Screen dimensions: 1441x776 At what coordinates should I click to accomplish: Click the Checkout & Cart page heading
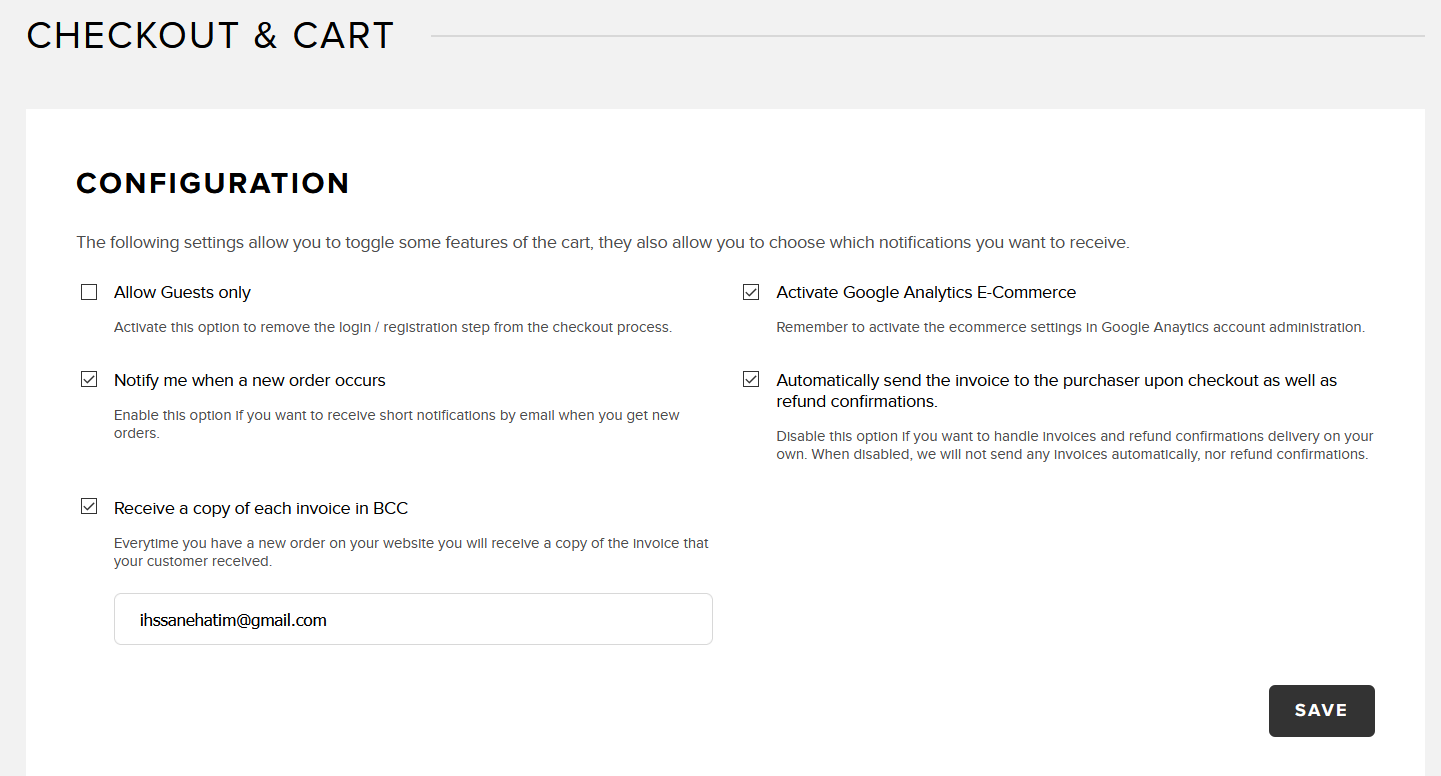pyautogui.click(x=211, y=36)
